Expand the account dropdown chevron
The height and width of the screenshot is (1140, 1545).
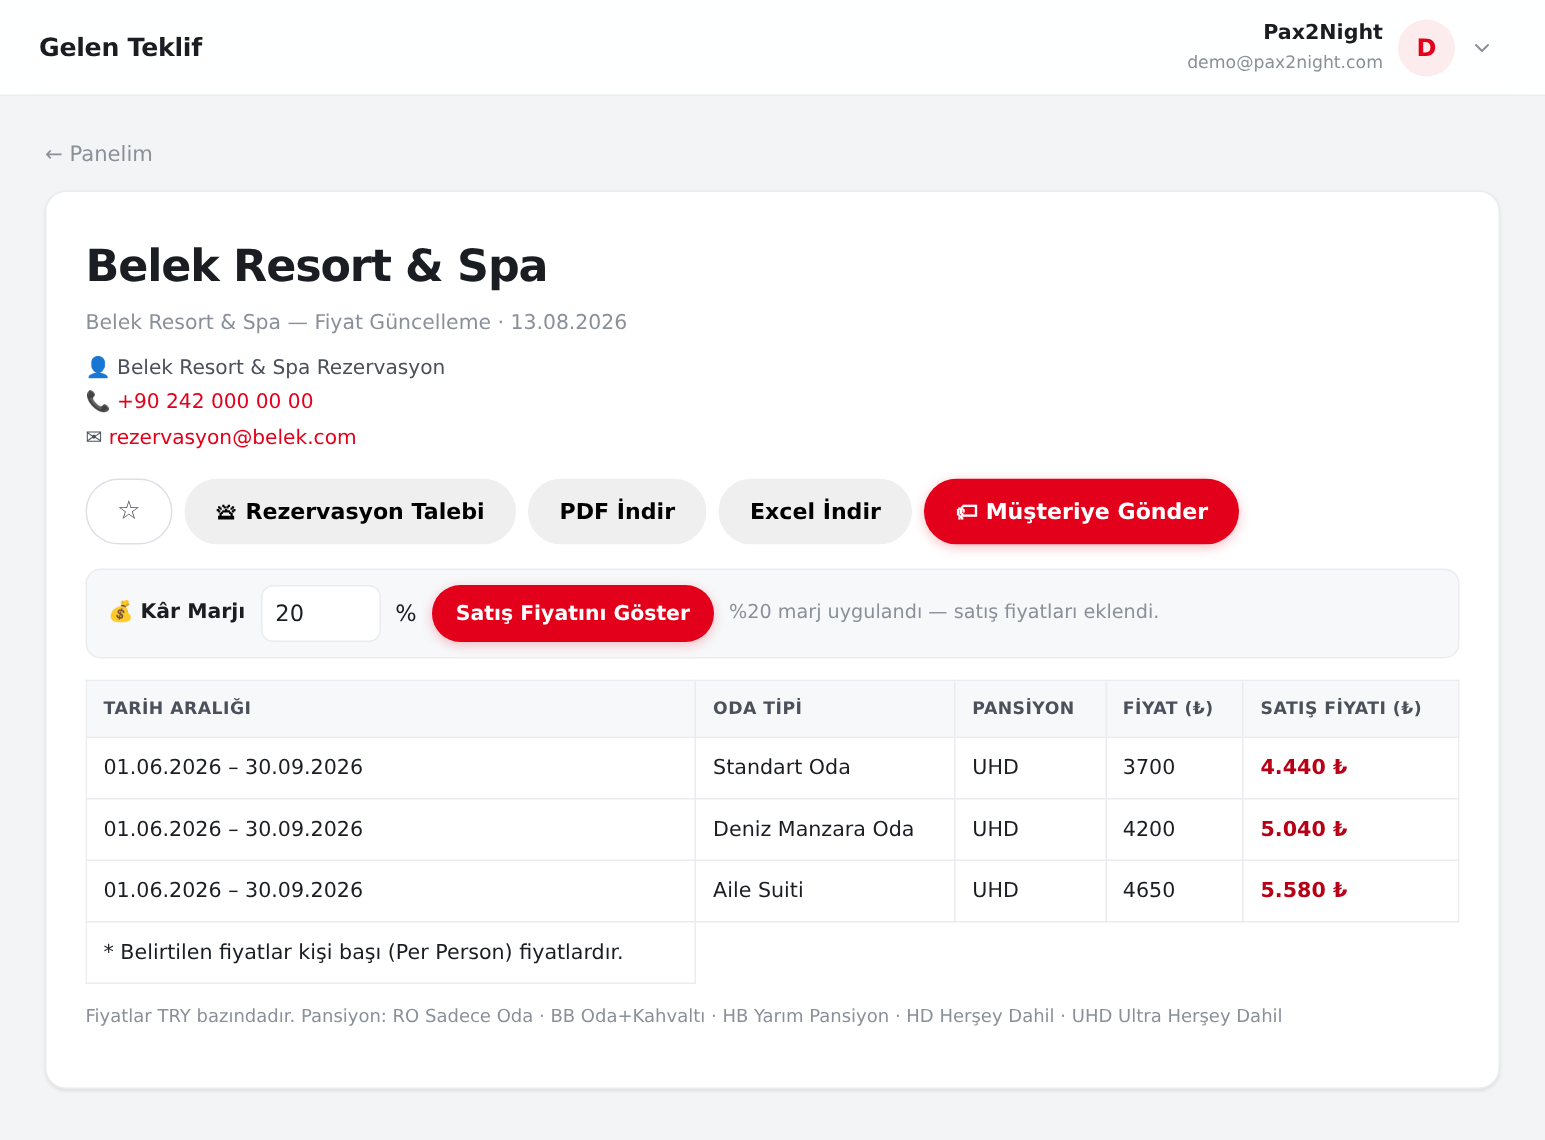[1482, 48]
